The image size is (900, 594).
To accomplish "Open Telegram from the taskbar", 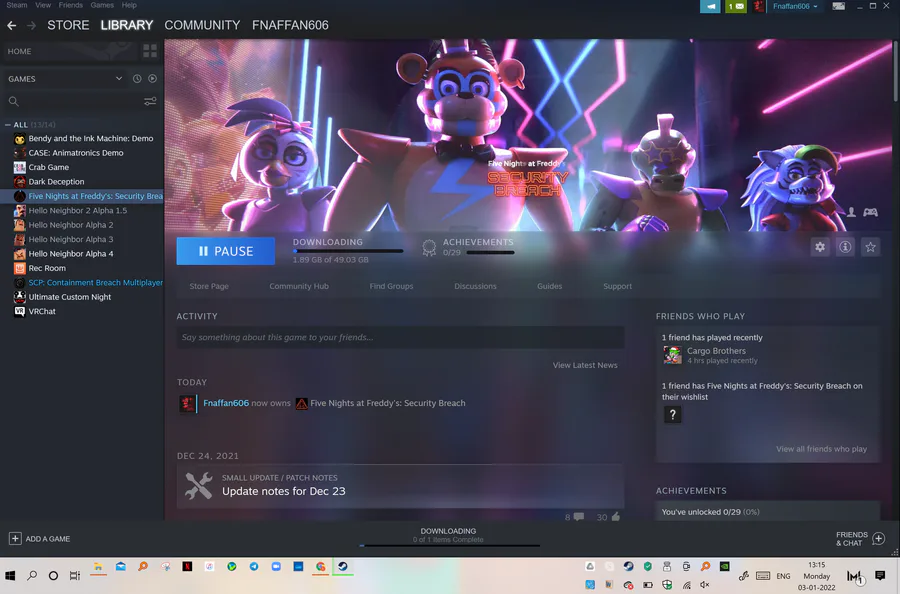I will [x=254, y=566].
